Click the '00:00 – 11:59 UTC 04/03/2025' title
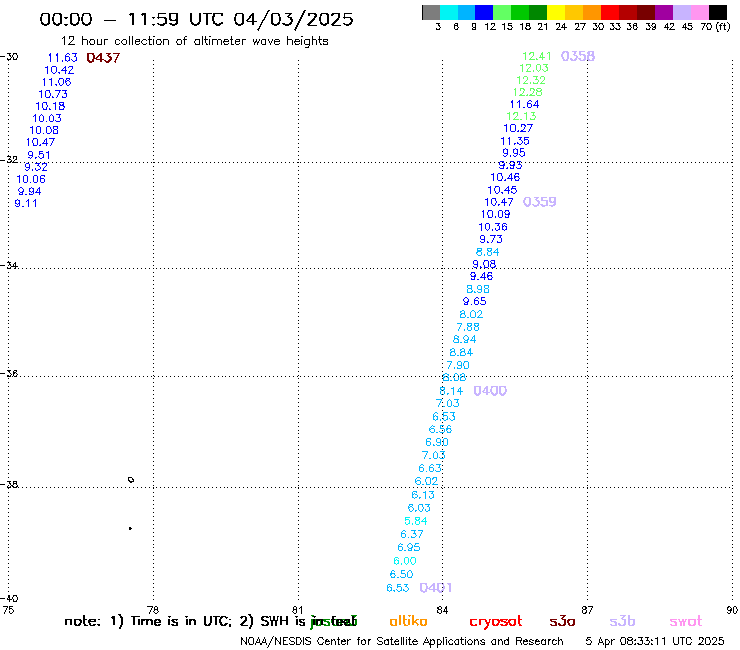 coord(196,19)
